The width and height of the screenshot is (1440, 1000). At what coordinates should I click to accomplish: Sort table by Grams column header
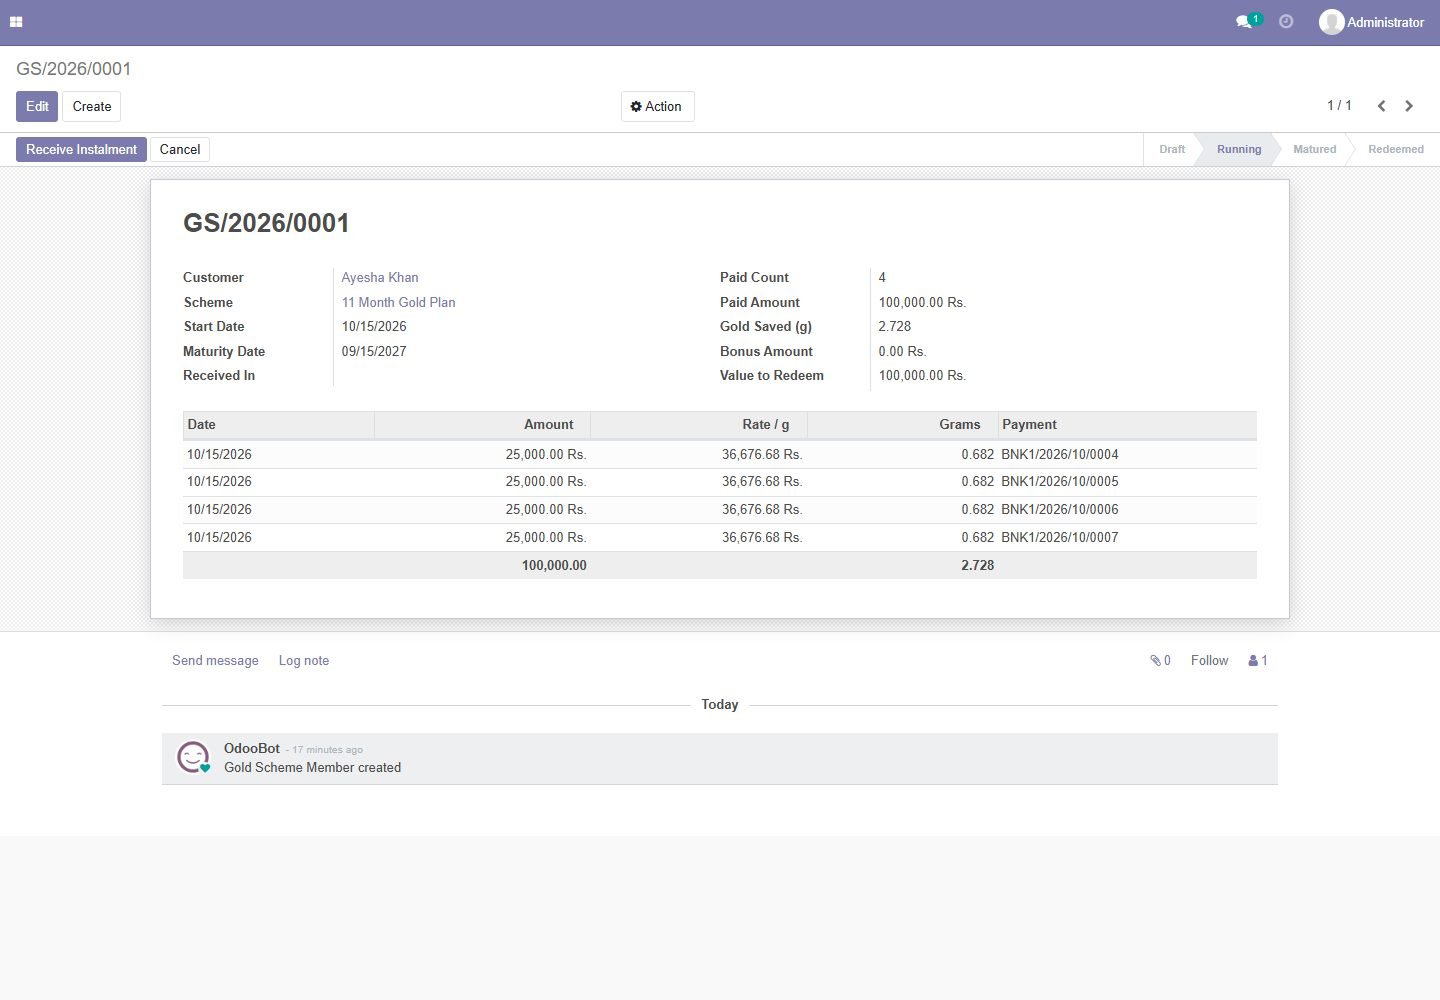(x=902, y=425)
